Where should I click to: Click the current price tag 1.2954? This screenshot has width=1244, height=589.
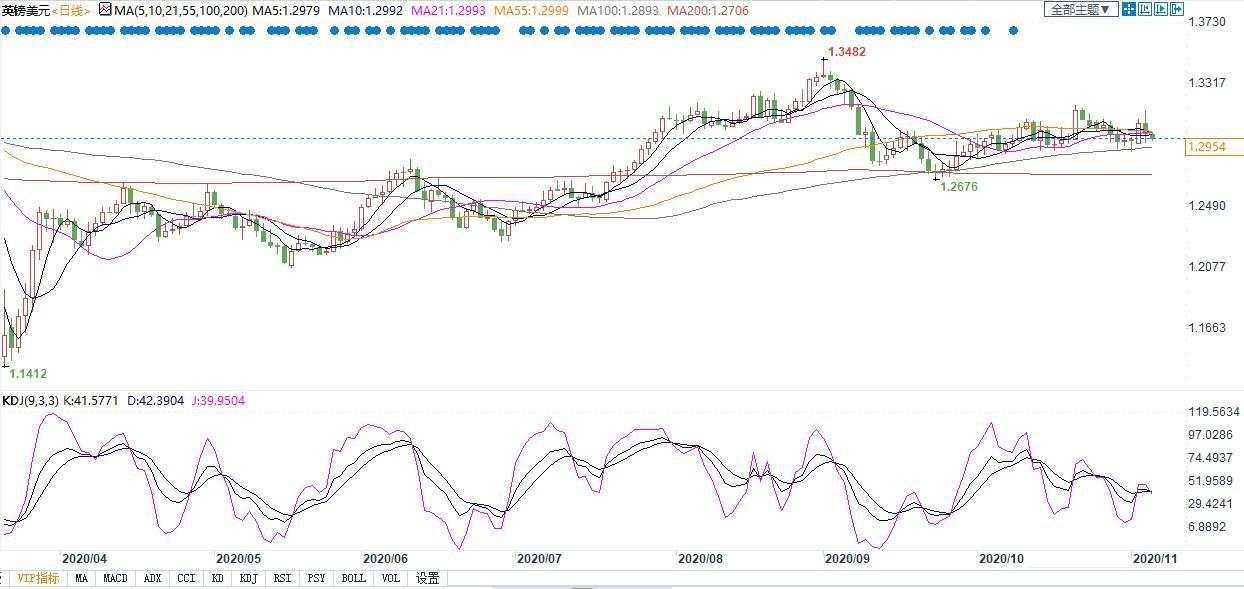coord(1214,147)
